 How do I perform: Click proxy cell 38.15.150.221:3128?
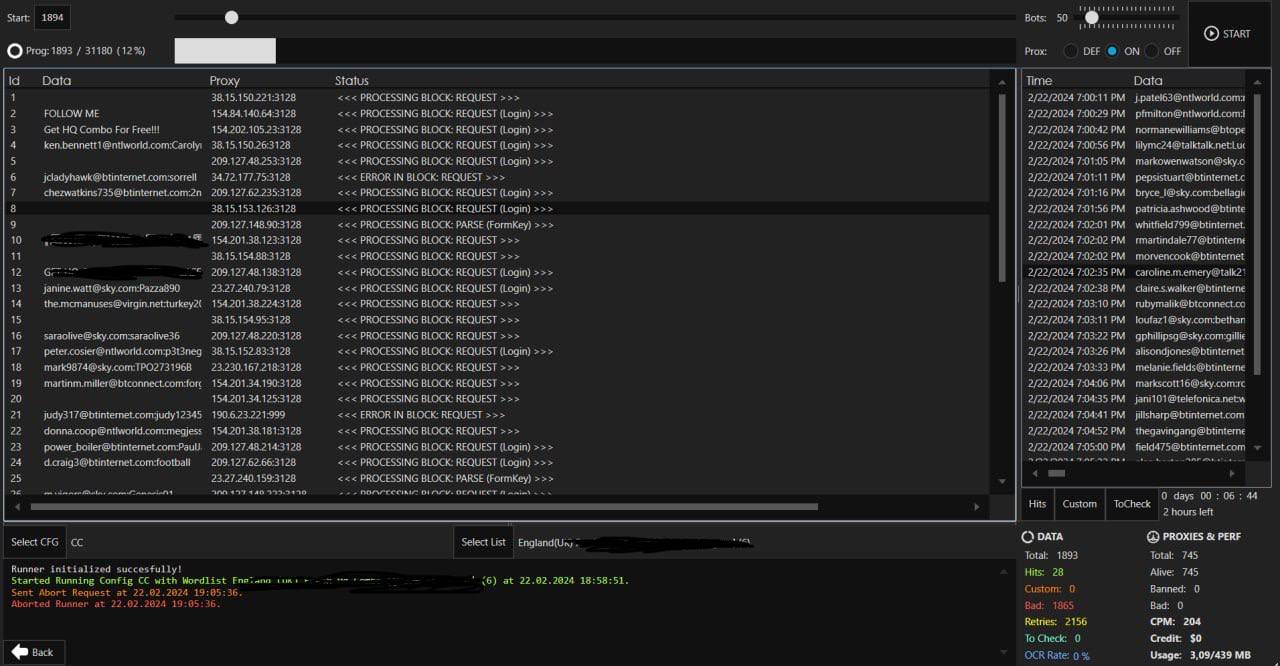254,98
